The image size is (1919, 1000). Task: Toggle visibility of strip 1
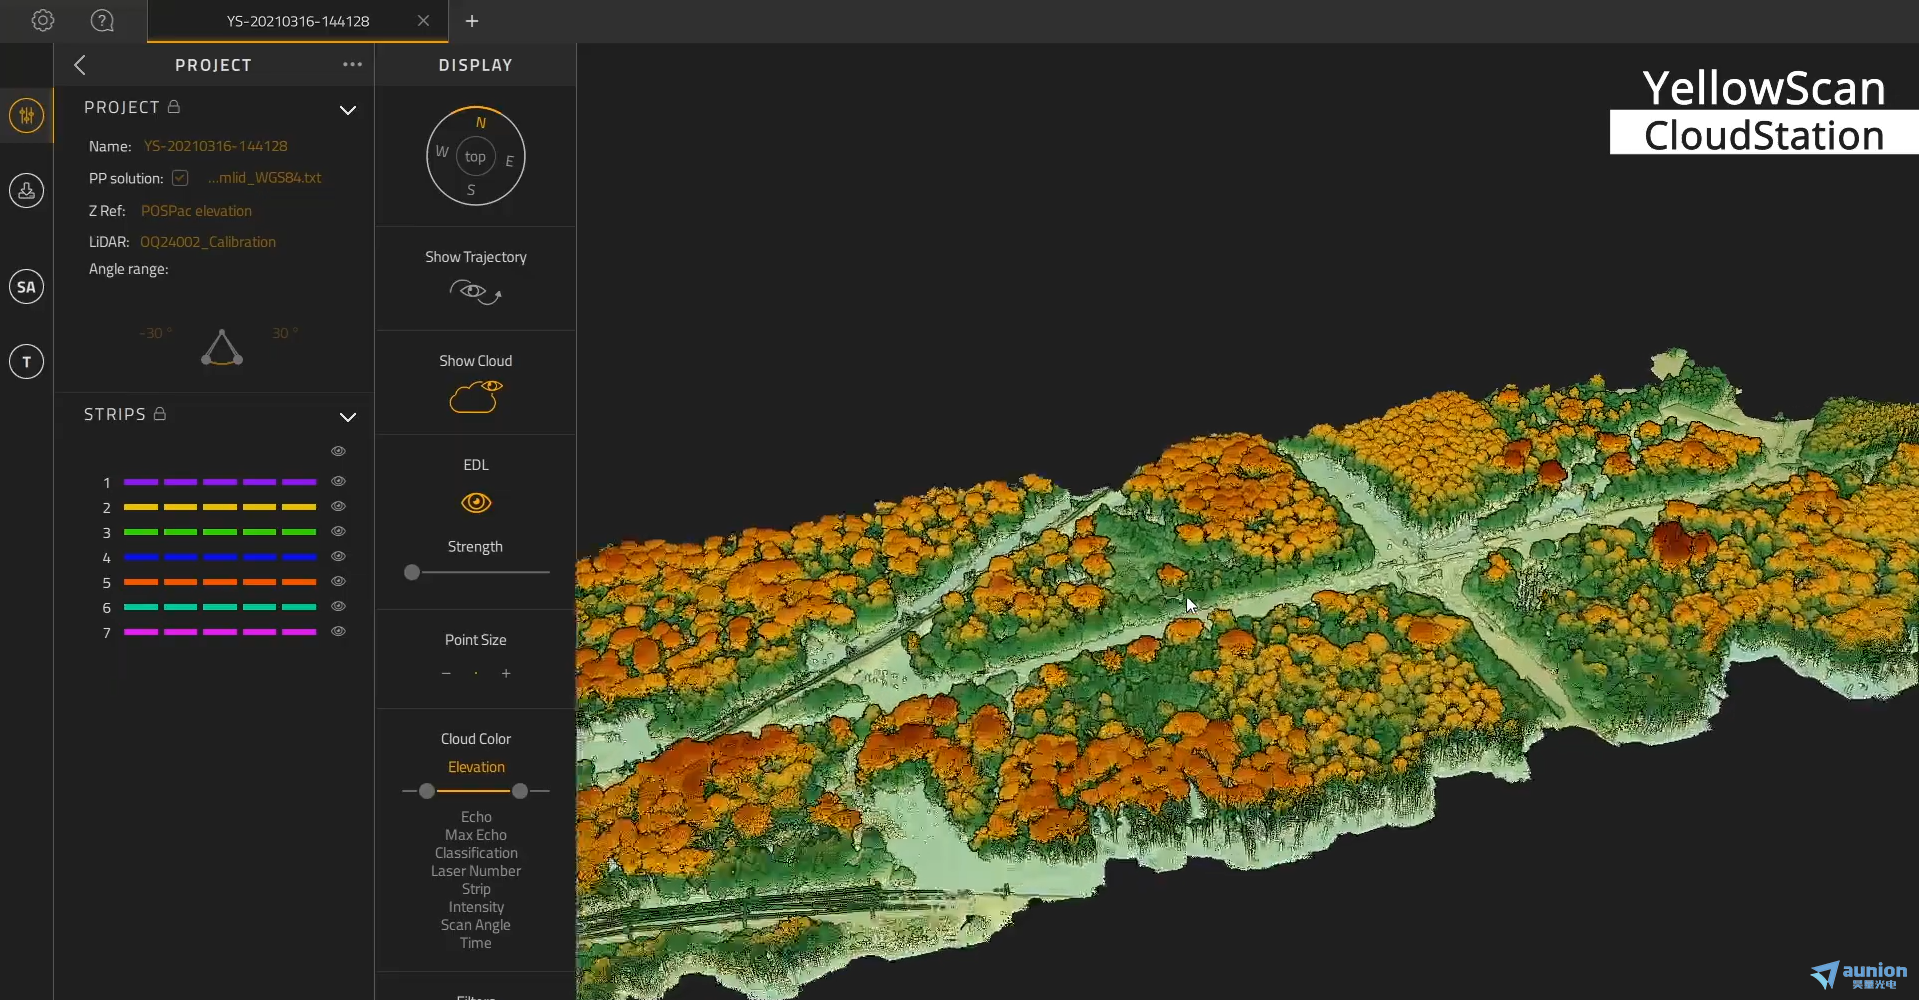(x=338, y=481)
